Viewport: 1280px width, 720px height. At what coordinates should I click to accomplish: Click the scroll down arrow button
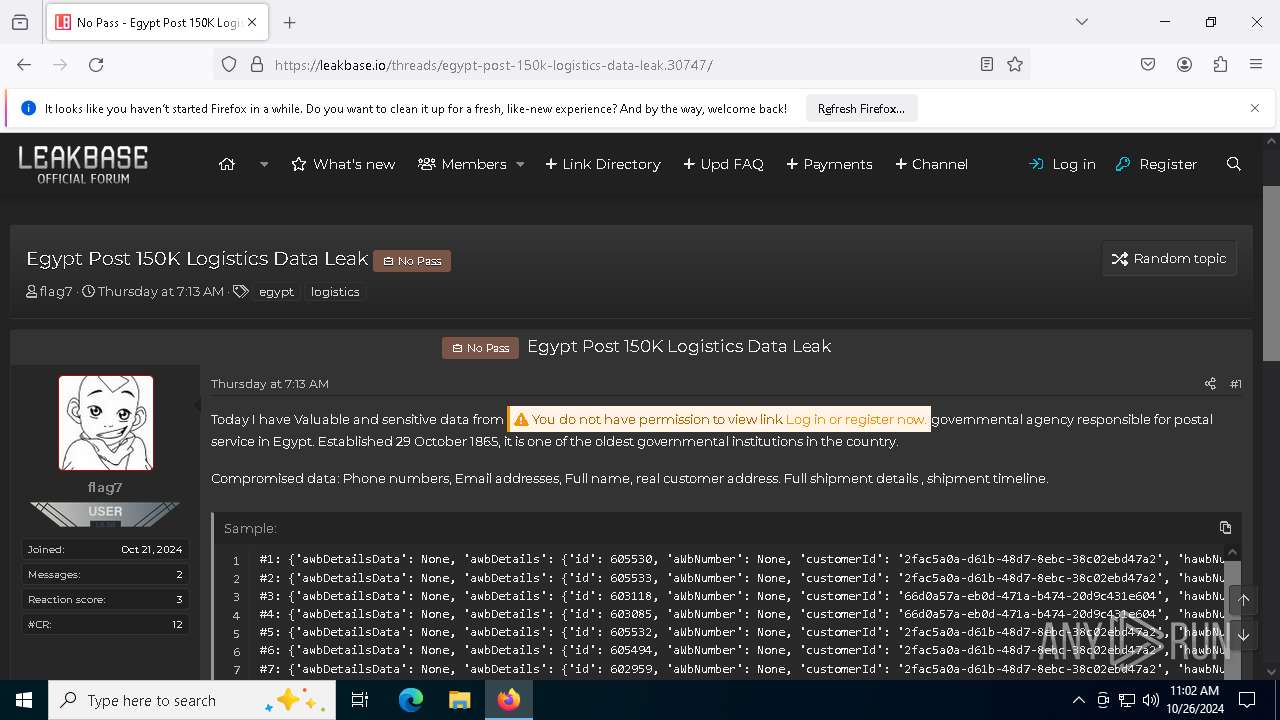coord(1244,635)
